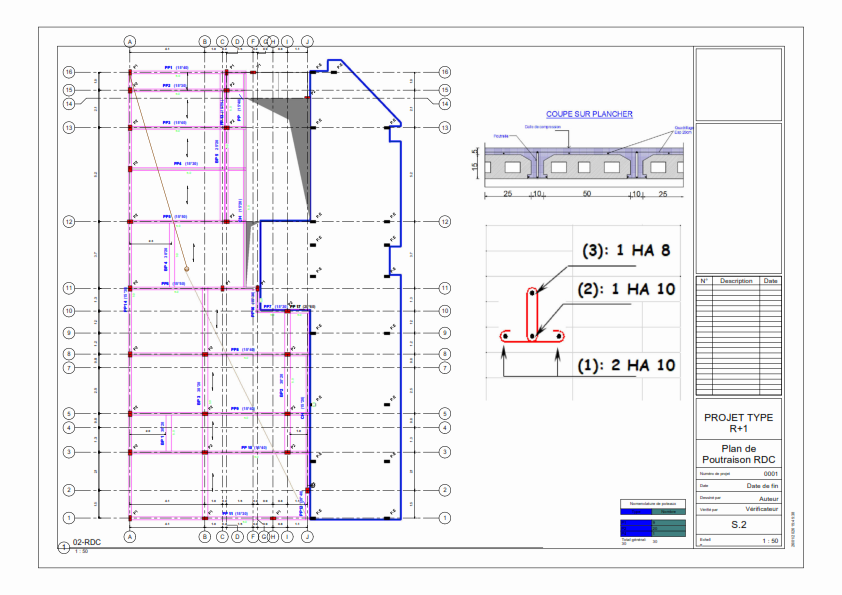Image resolution: width=842 pixels, height=595 pixels.
Task: Select the small brown circle marker on diagonal line
Action: (186, 269)
